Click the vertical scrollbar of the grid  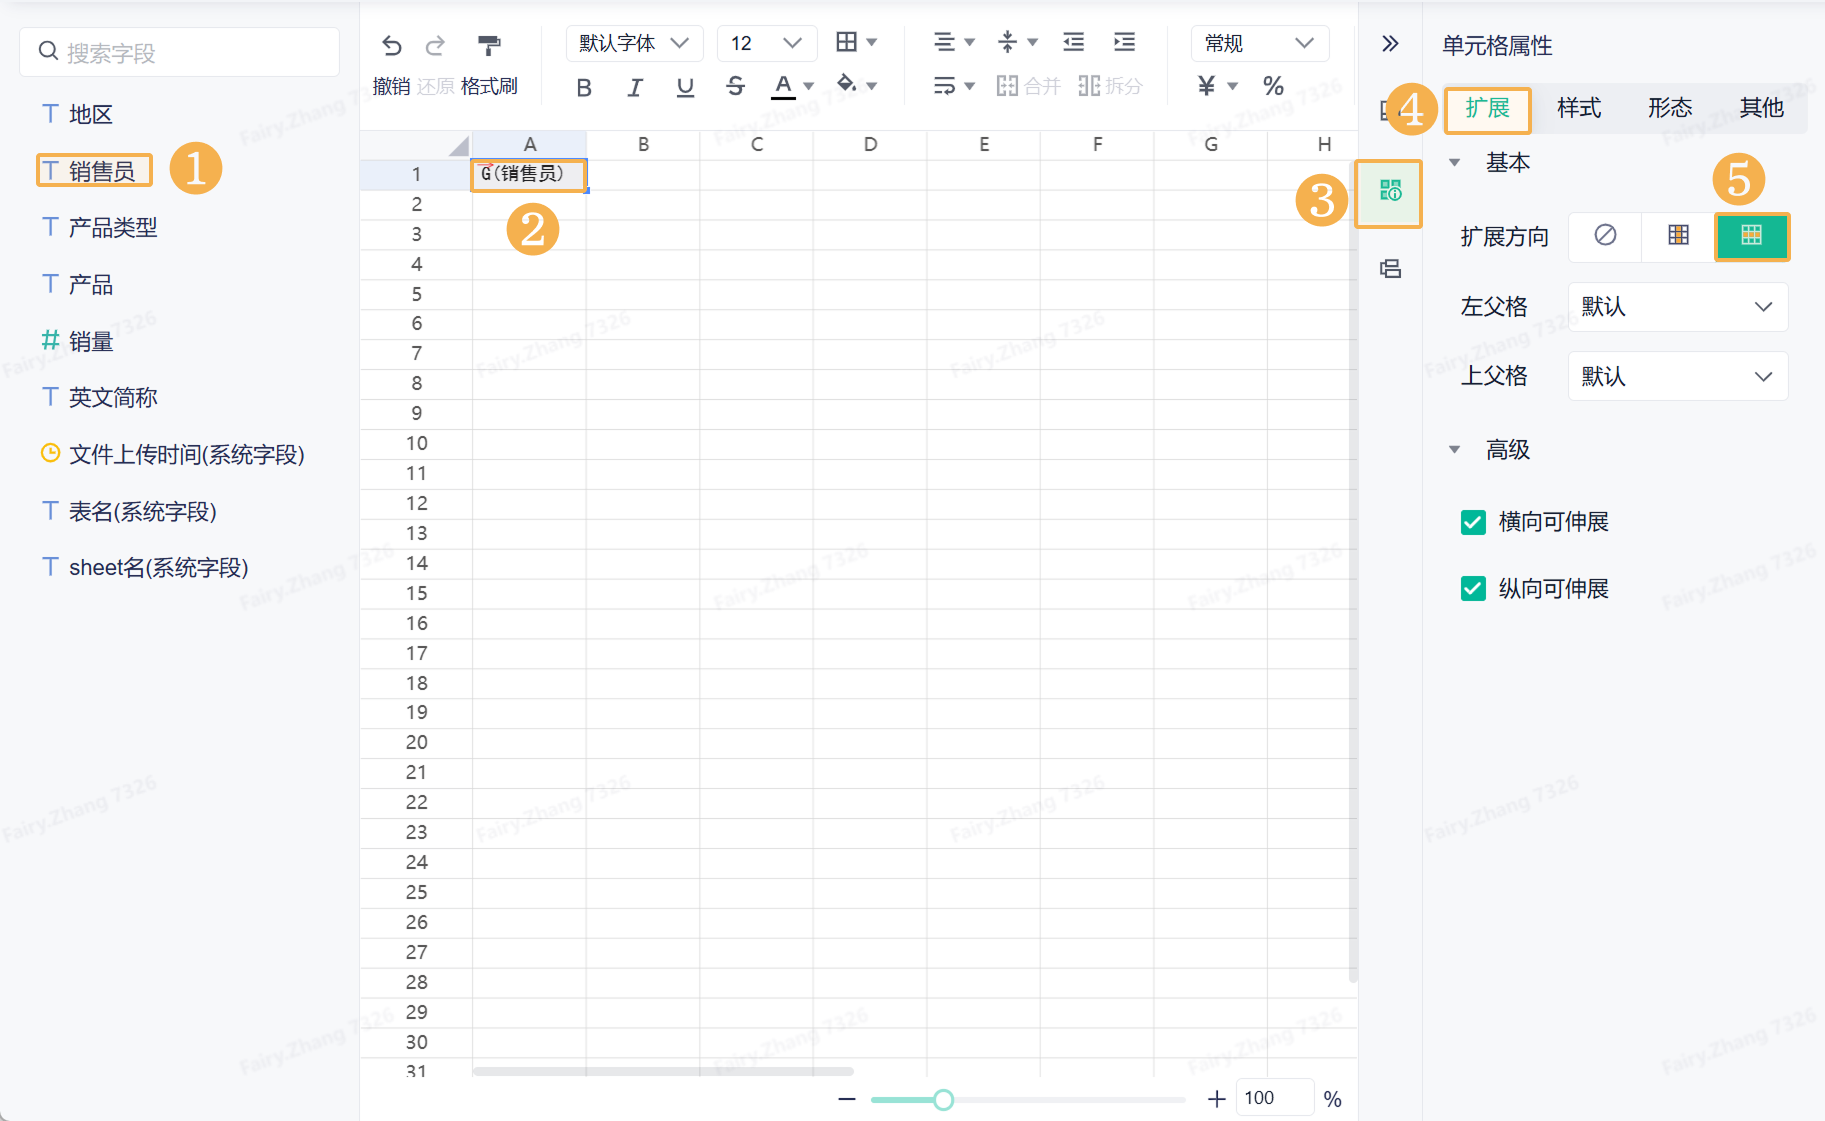(x=1353, y=570)
